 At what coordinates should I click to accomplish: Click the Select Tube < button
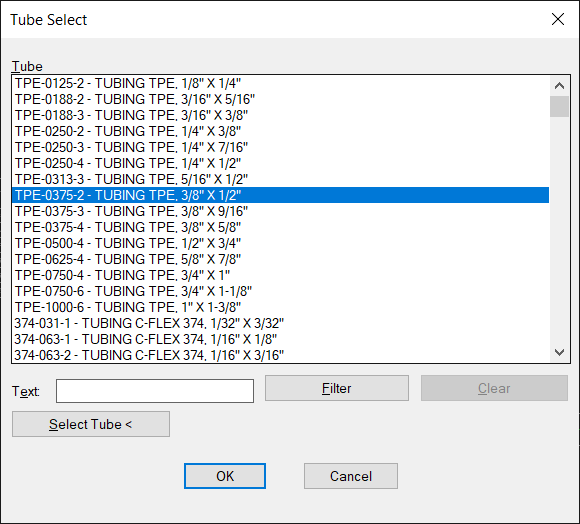pos(91,424)
